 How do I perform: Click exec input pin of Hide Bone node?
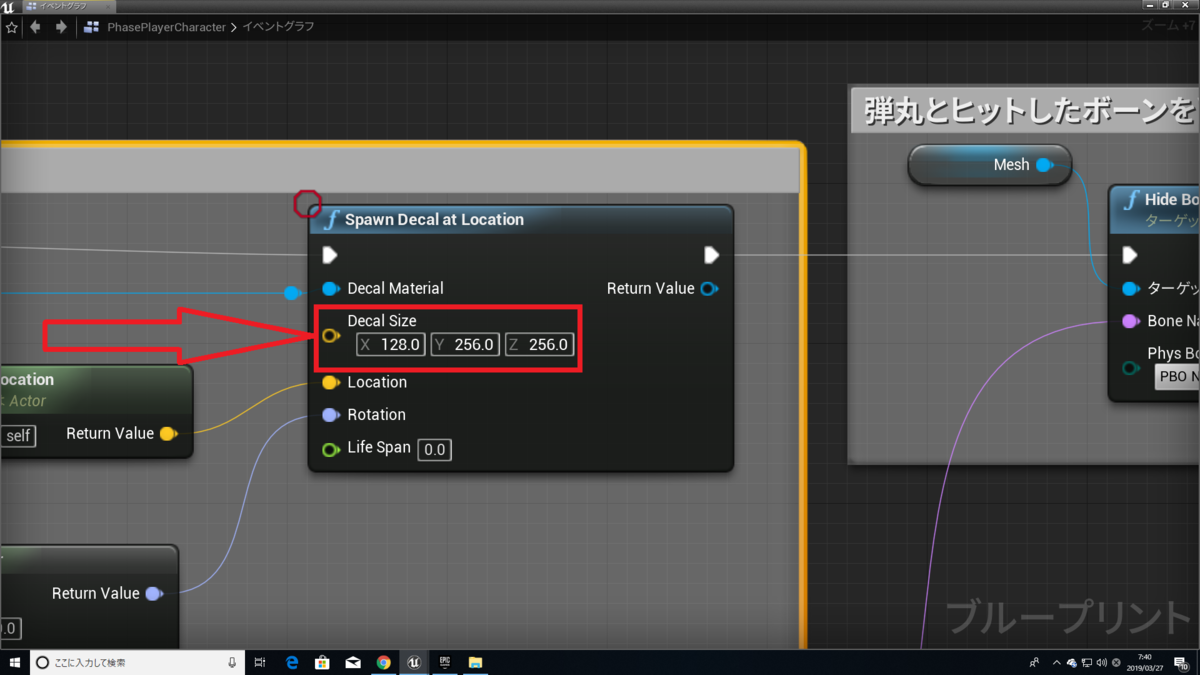(x=1130, y=255)
